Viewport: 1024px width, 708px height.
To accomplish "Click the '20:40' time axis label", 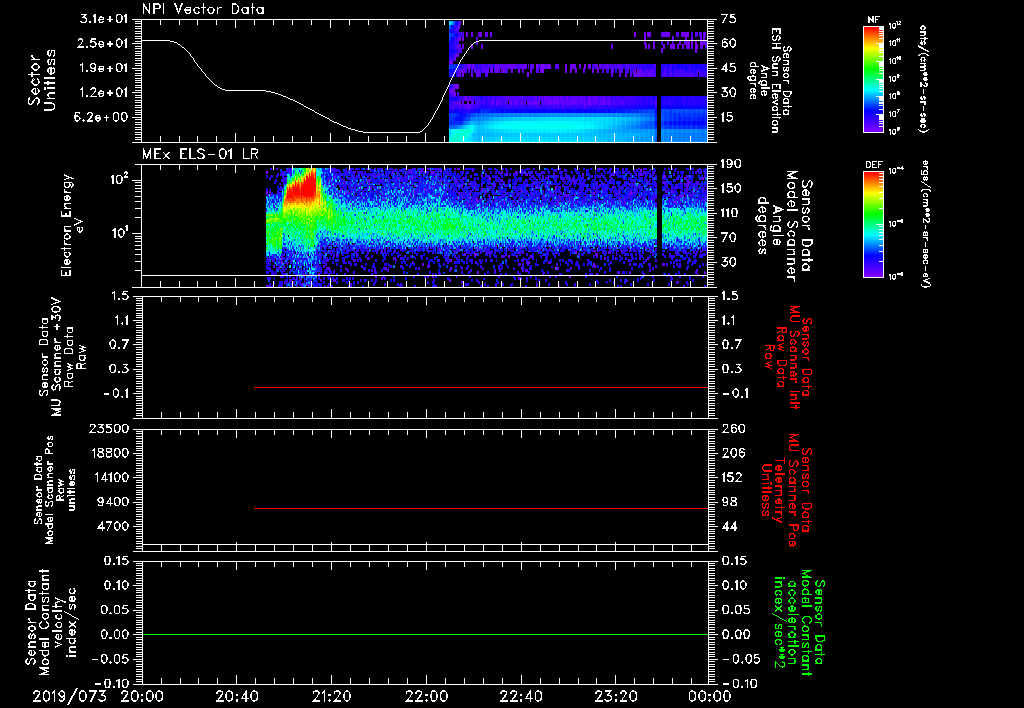I will (x=236, y=696).
